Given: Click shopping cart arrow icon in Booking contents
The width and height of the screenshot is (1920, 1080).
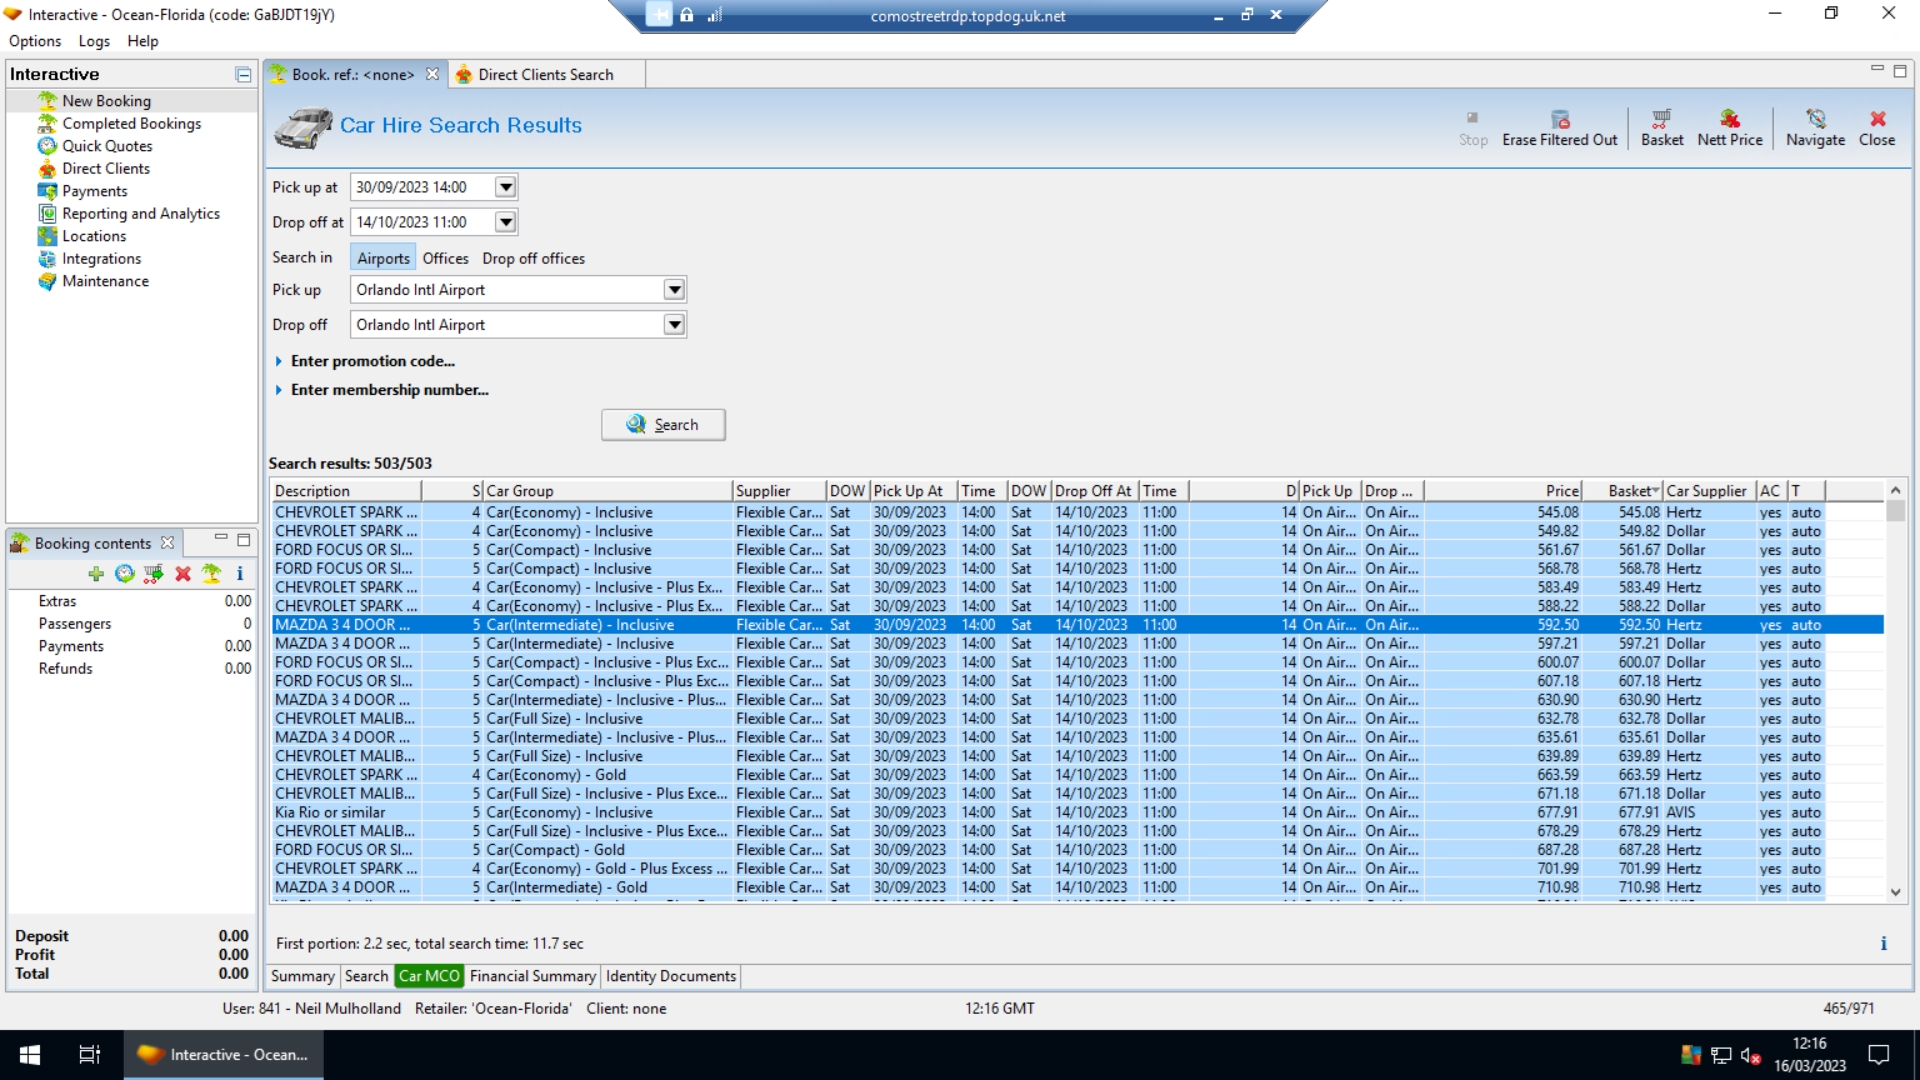Looking at the screenshot, I should [153, 574].
